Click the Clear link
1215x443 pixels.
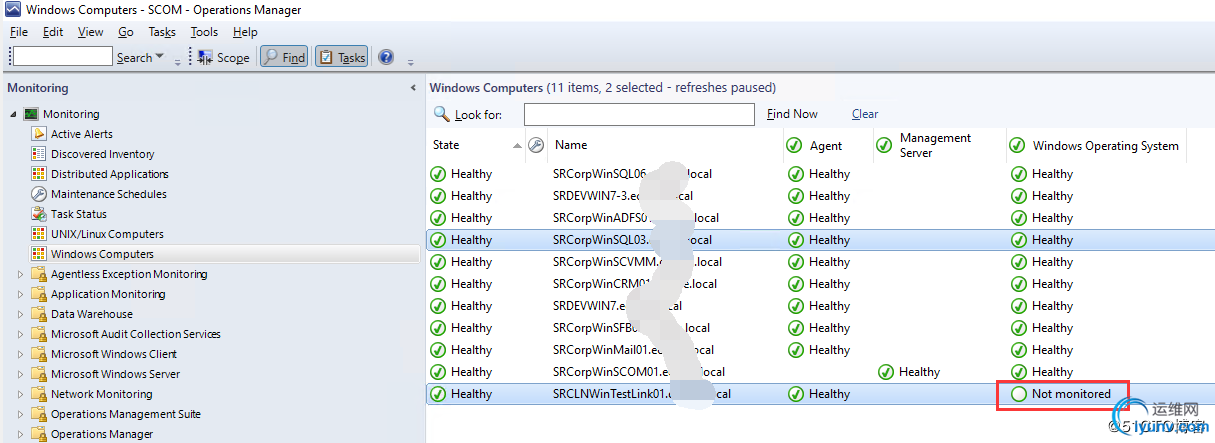865,114
